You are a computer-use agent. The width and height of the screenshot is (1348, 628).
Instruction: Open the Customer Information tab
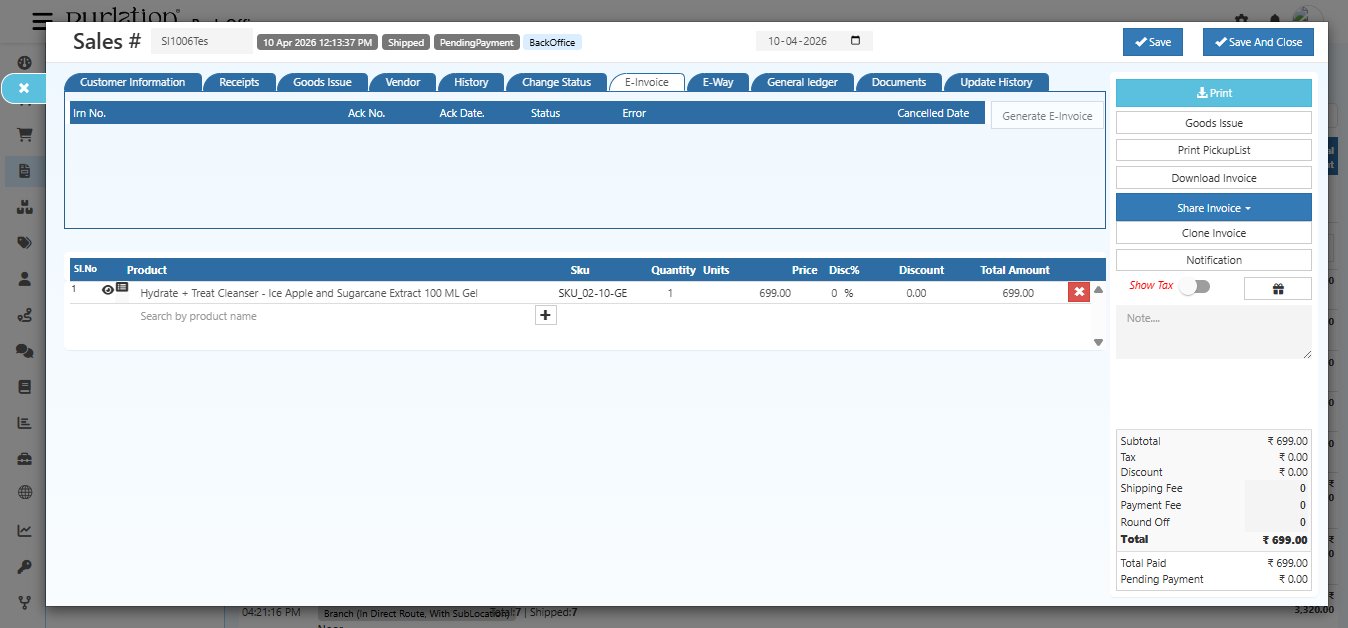[x=135, y=82]
